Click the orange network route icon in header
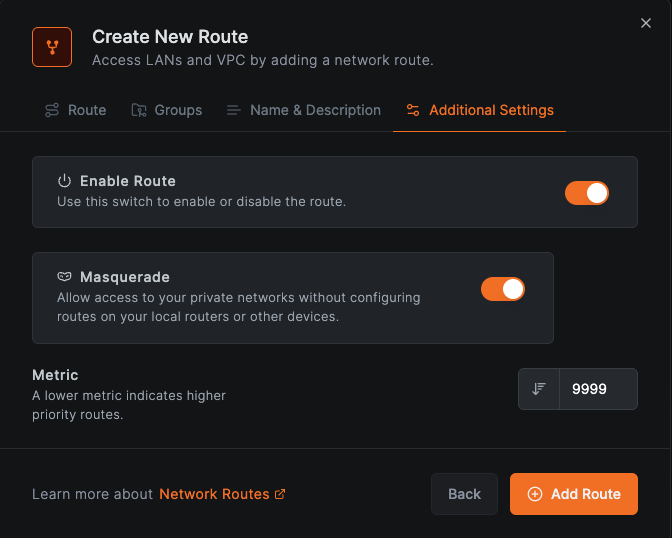 tap(52, 46)
